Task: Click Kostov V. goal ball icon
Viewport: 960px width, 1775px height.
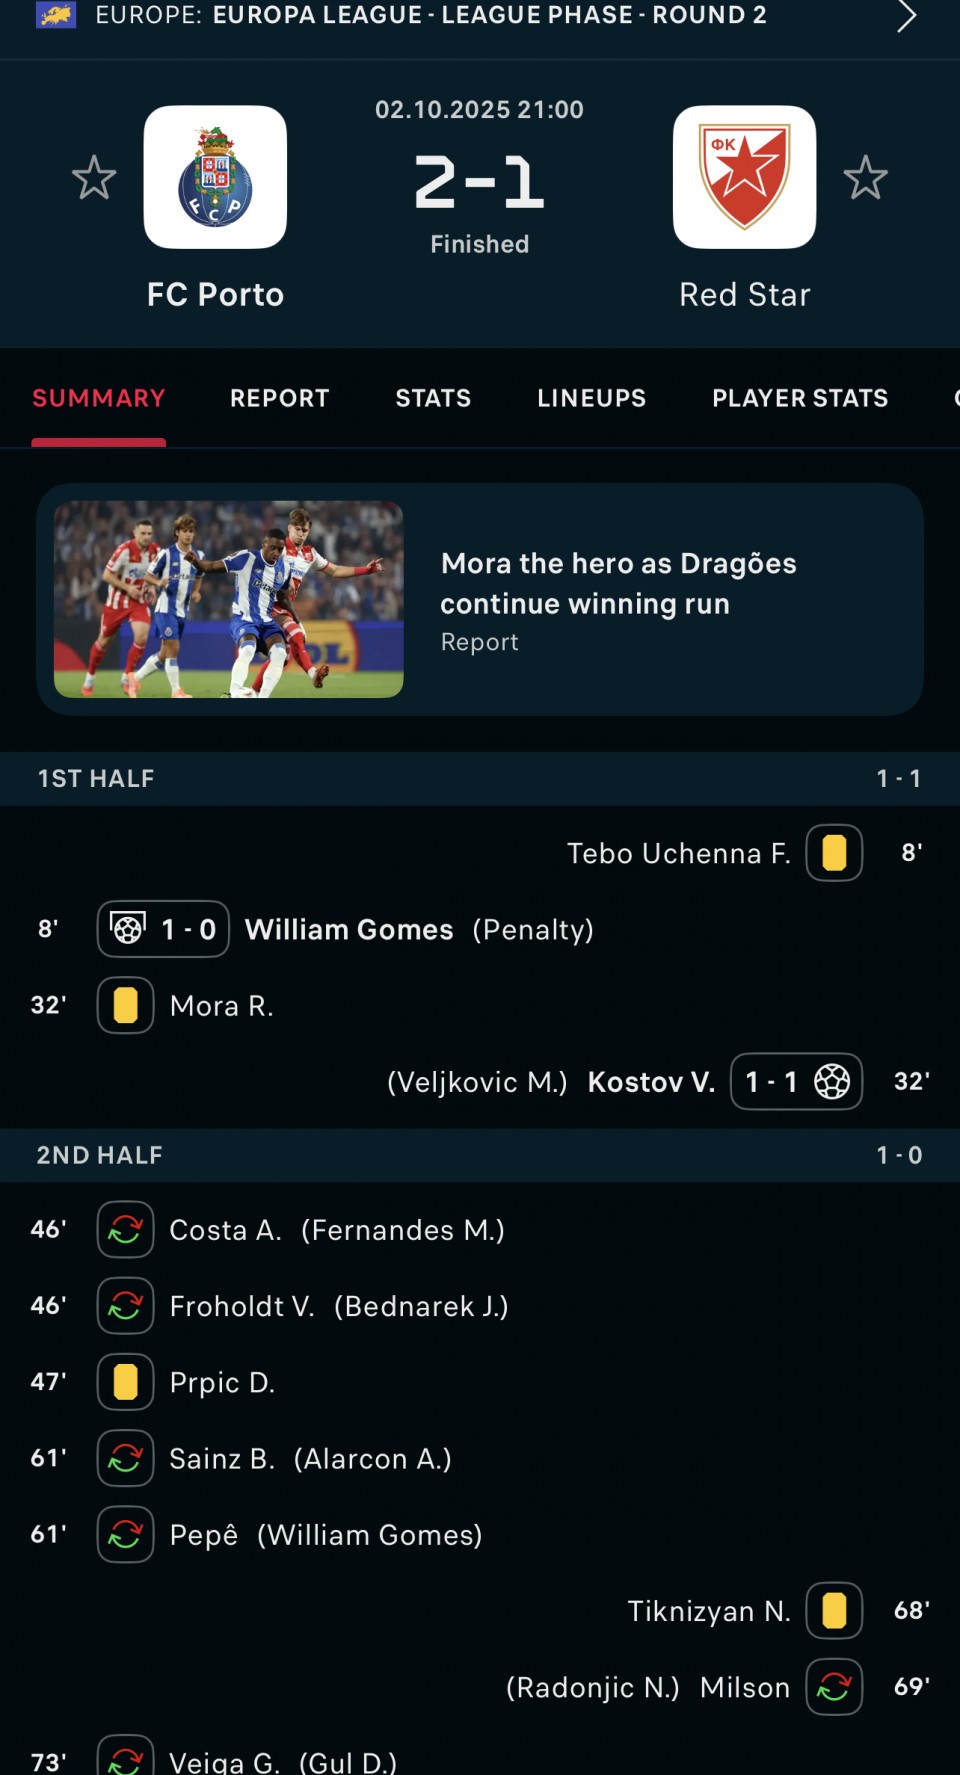Action: pos(832,1081)
